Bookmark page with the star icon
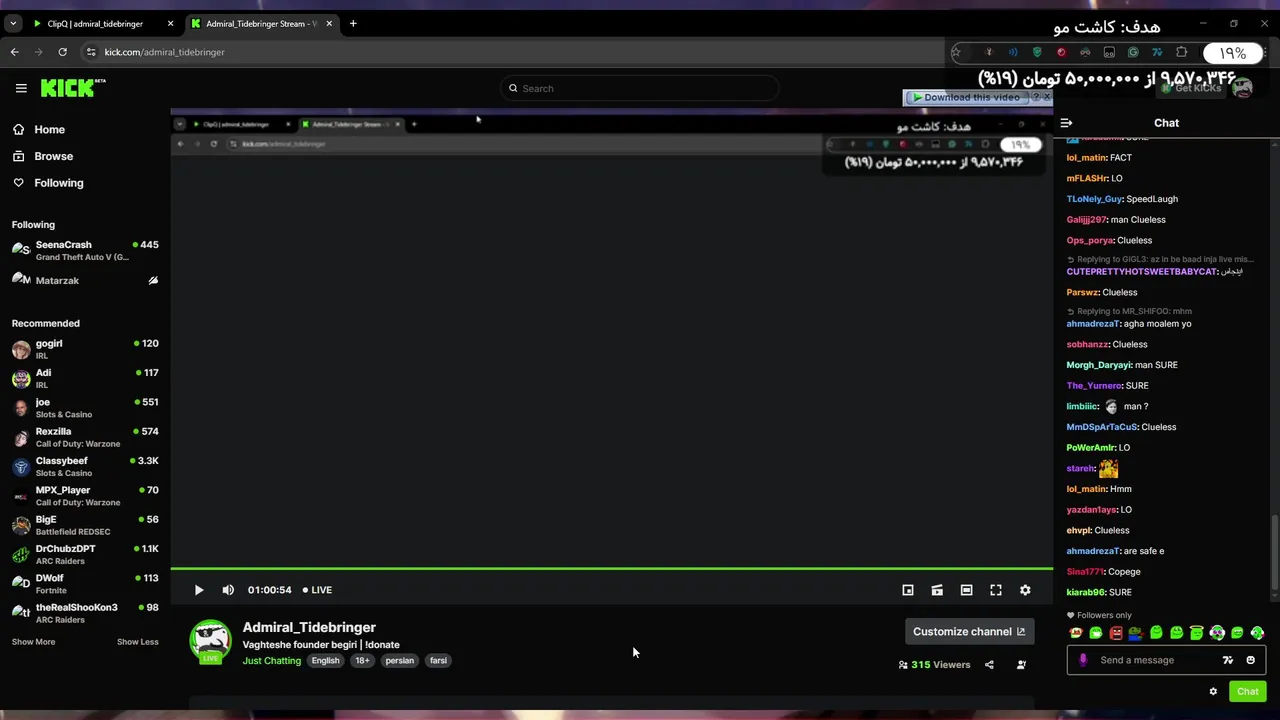Viewport: 1280px width, 720px height. [x=956, y=52]
